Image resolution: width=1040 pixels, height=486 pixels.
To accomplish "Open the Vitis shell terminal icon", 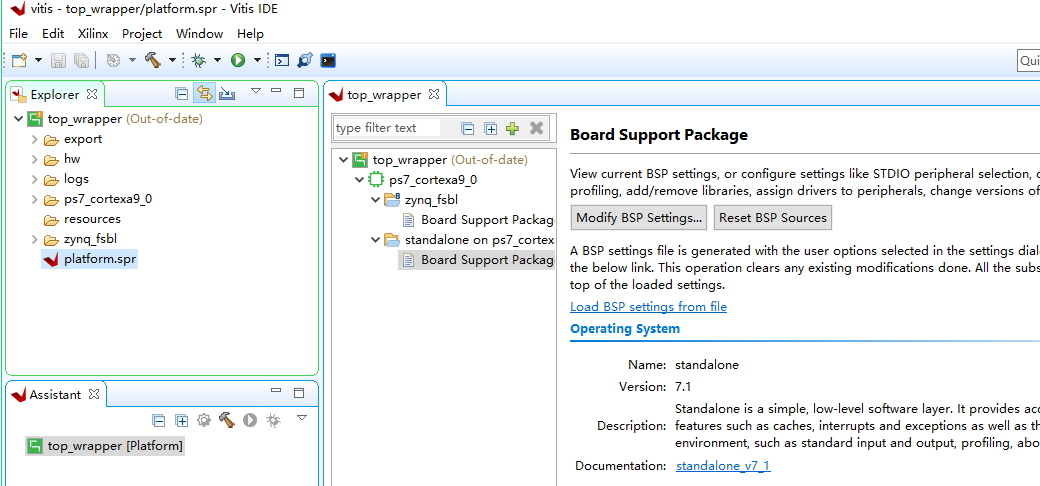I will pyautogui.click(x=328, y=60).
